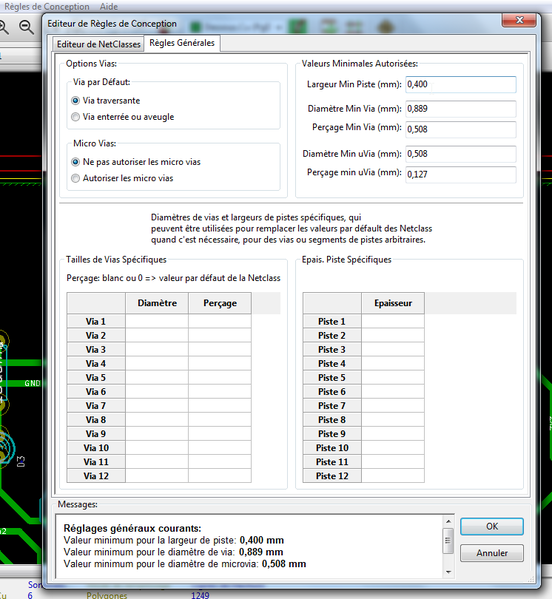The width and height of the screenshot is (552, 599).
Task: Click the GND label on the PCB canvas
Action: click(32, 384)
